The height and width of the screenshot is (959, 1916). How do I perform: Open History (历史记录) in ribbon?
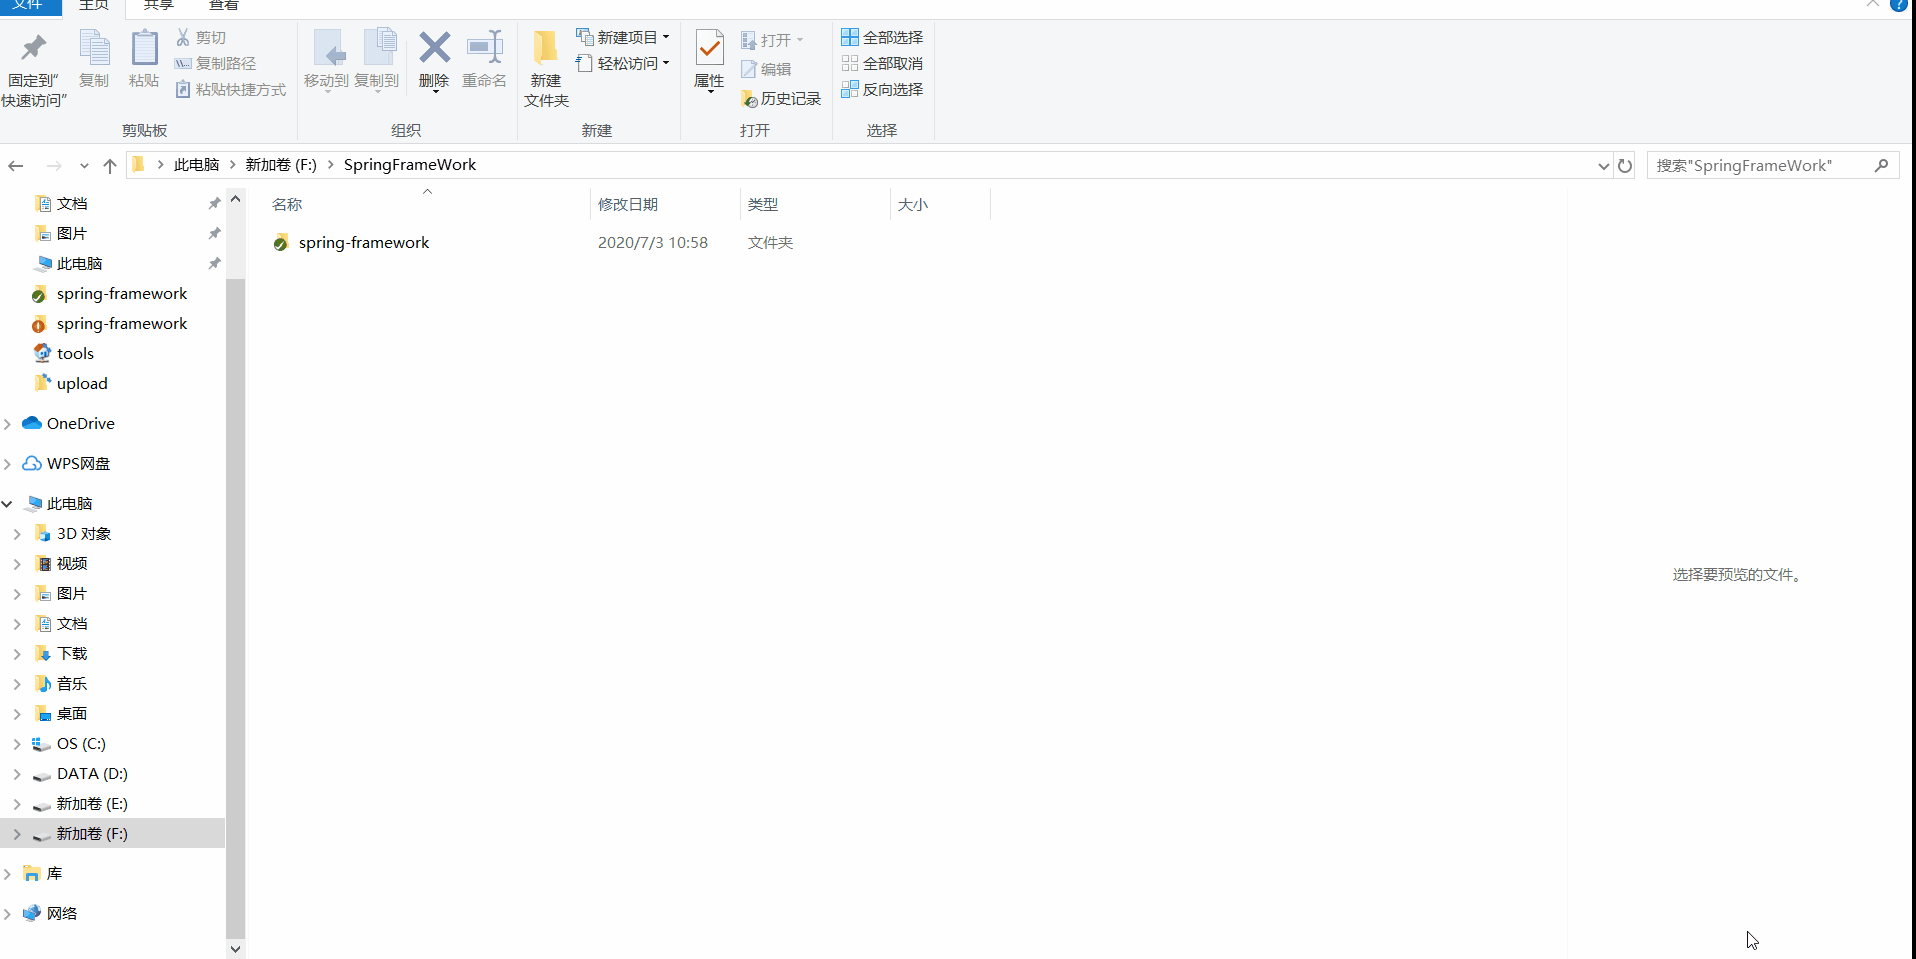click(x=781, y=99)
